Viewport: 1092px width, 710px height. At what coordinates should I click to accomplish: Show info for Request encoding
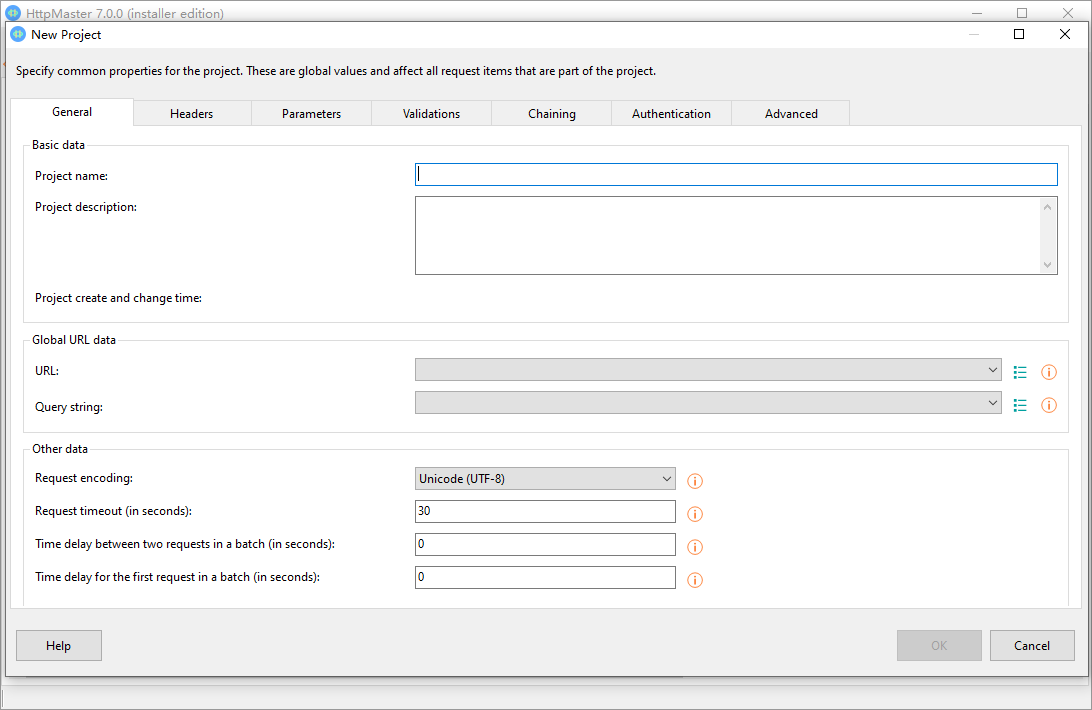[694, 481]
